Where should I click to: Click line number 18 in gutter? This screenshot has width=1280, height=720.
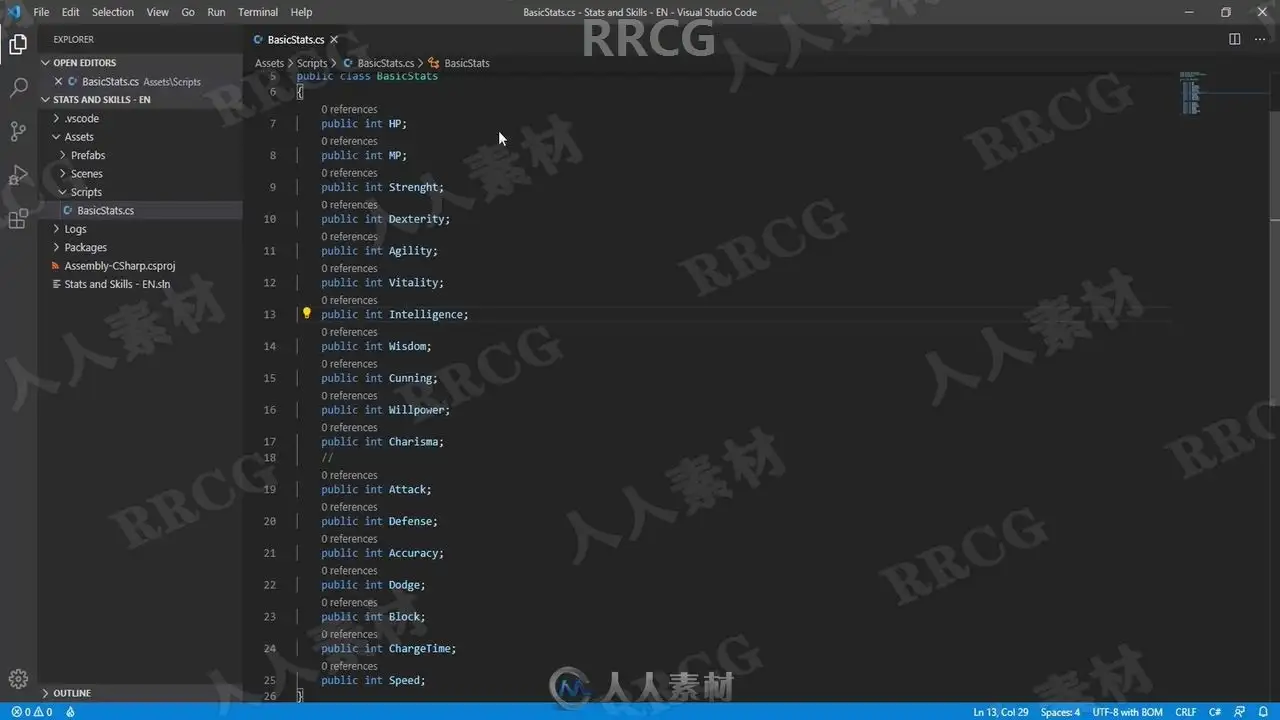(269, 458)
